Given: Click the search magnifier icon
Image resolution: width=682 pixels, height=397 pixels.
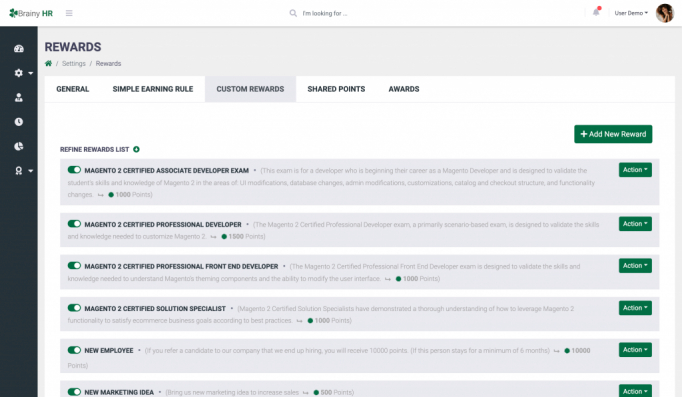Looking at the screenshot, I should pos(293,13).
